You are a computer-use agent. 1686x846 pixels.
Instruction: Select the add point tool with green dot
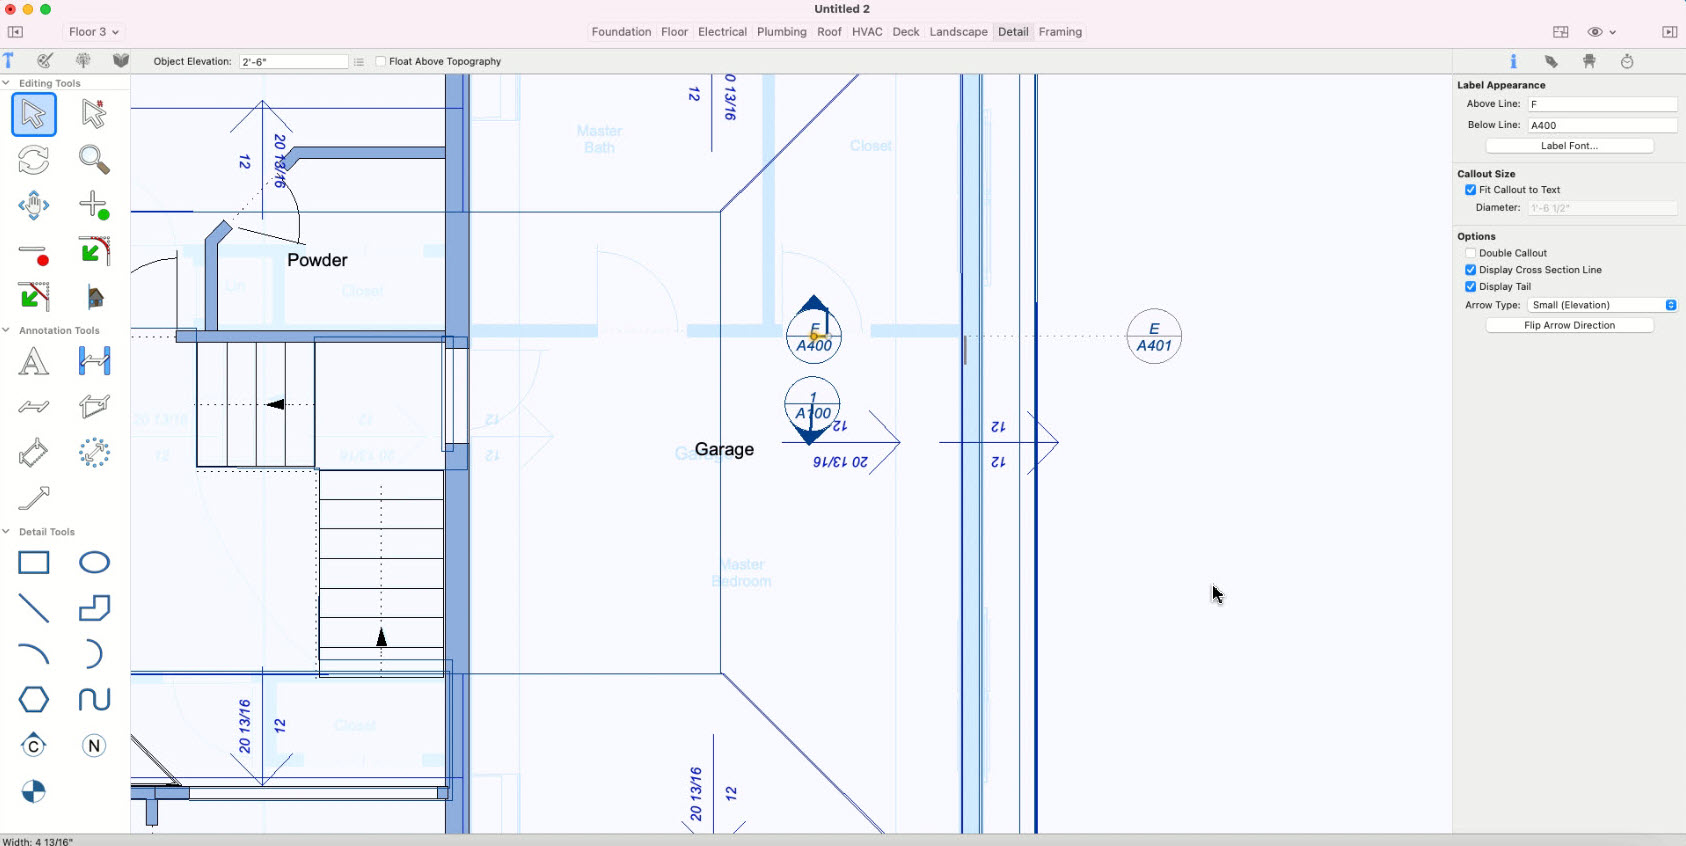click(94, 206)
